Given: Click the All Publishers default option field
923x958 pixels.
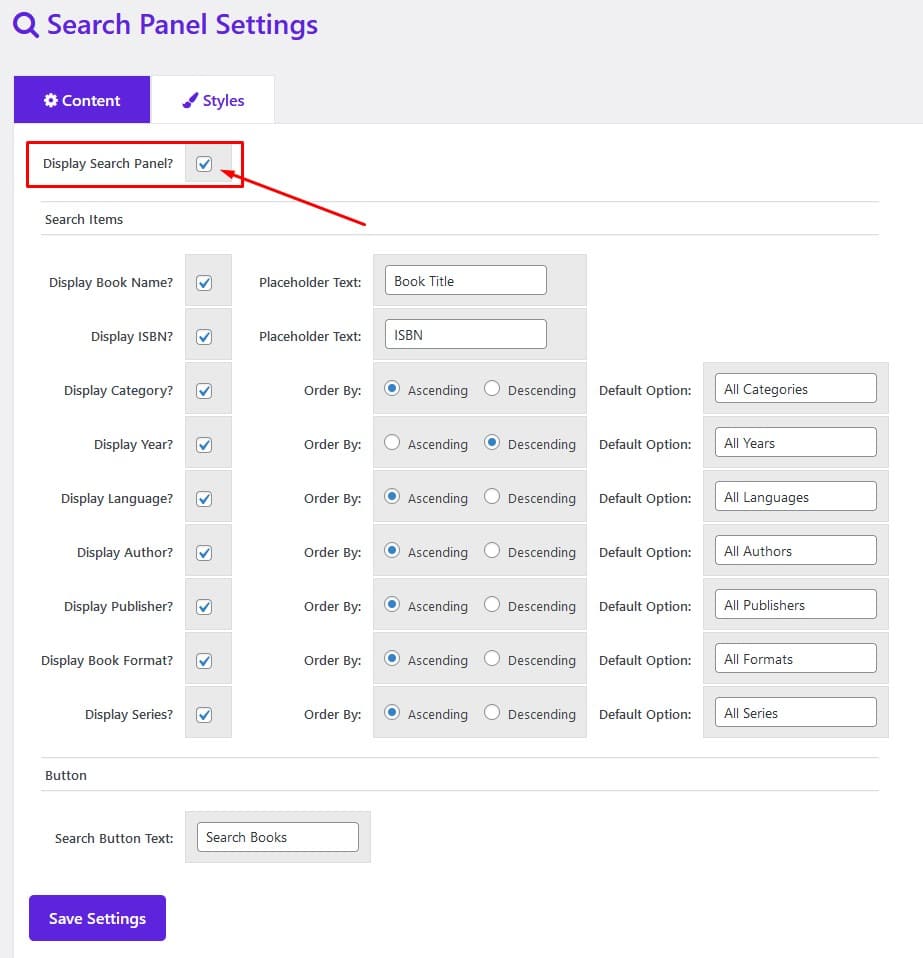Looking at the screenshot, I should pyautogui.click(x=795, y=604).
